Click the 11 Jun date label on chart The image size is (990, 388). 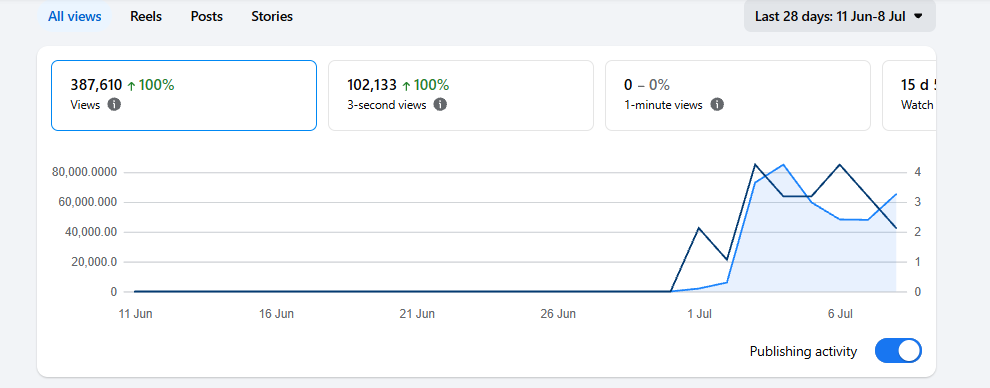(x=135, y=314)
